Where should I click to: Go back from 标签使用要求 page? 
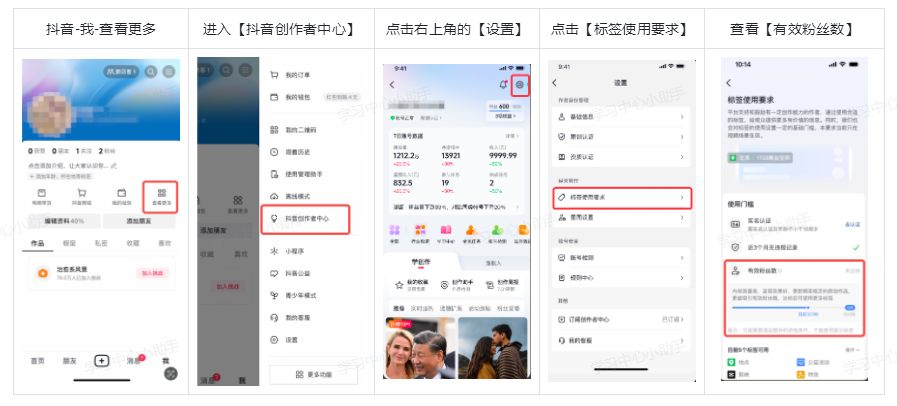click(729, 83)
